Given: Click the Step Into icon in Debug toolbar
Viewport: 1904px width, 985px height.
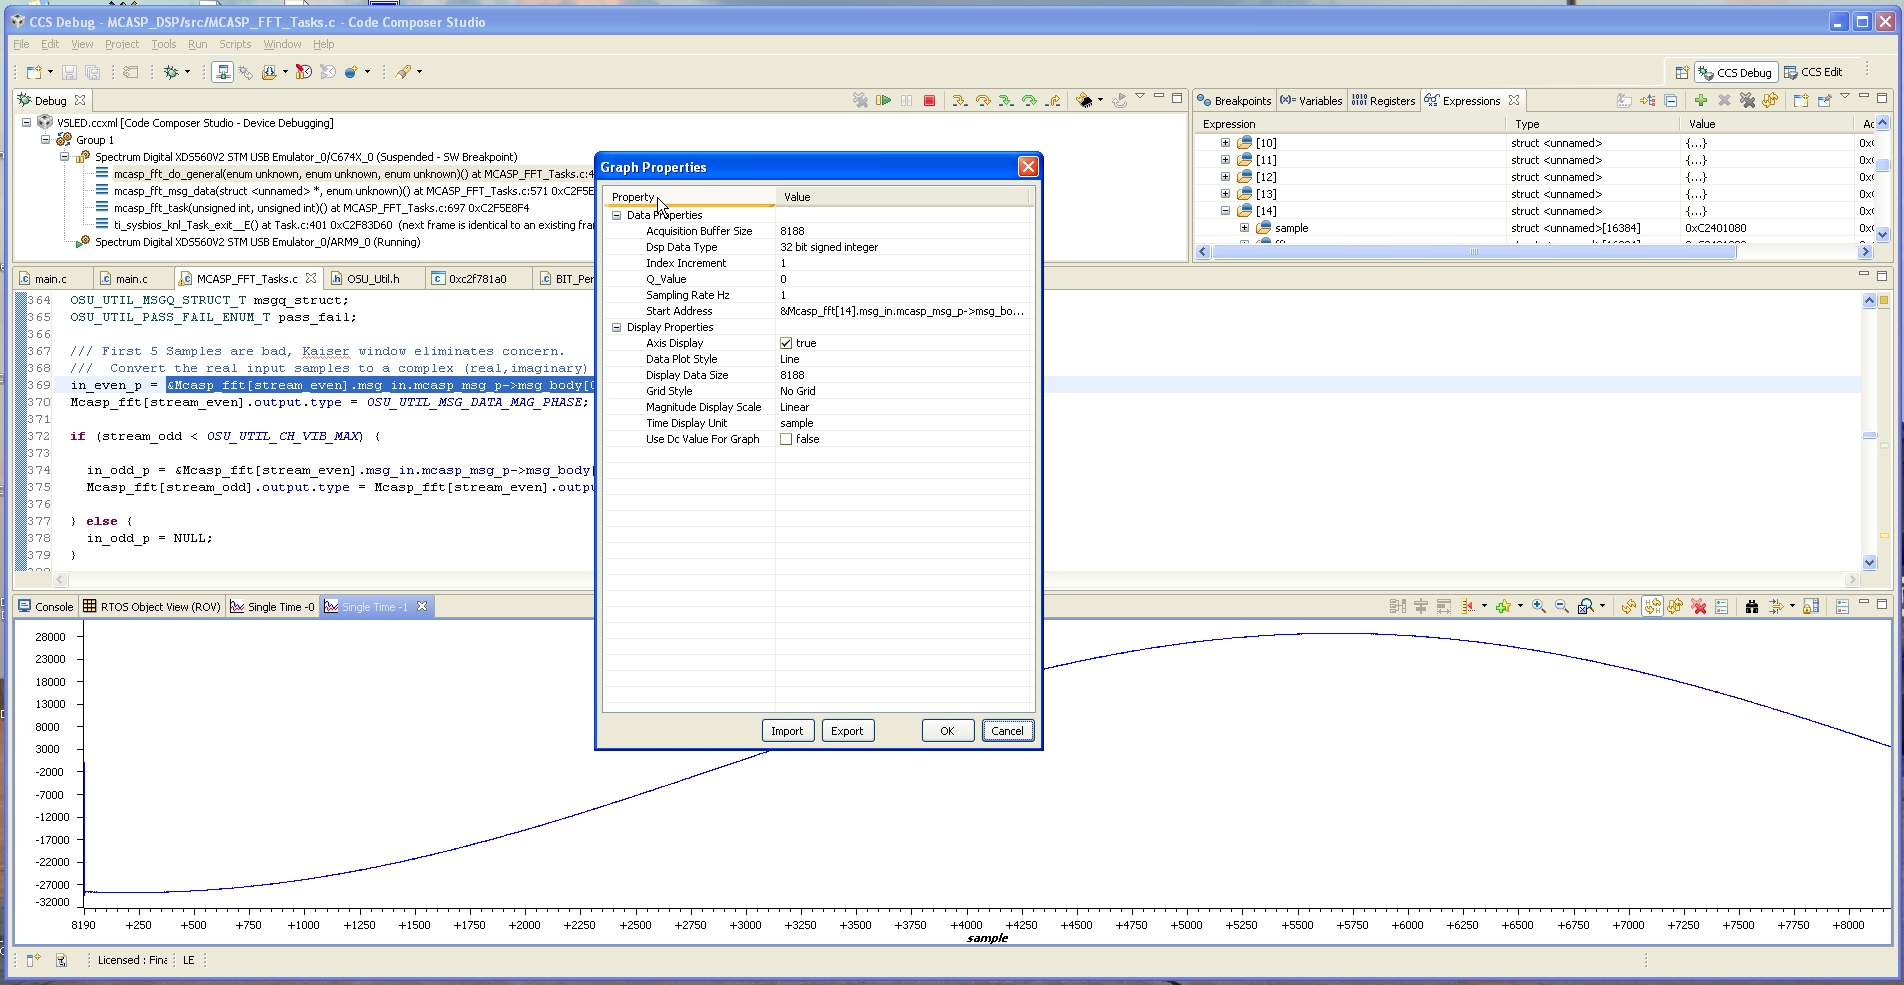Looking at the screenshot, I should [959, 100].
